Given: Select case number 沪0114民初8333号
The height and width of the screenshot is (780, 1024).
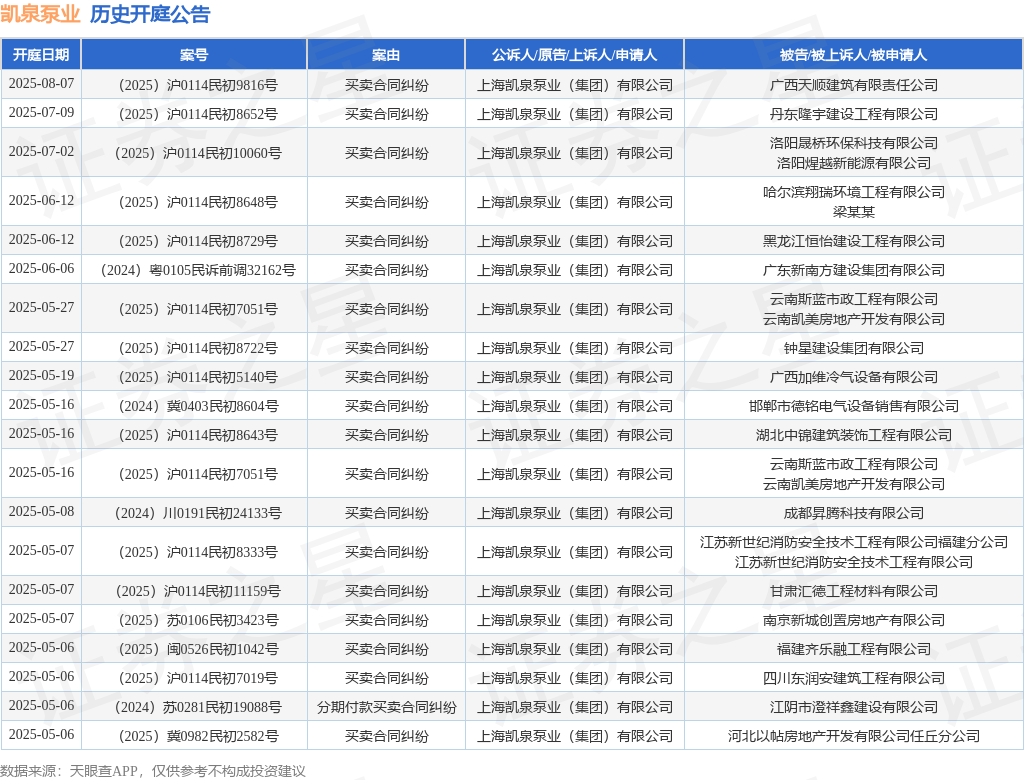Looking at the screenshot, I should (195, 552).
